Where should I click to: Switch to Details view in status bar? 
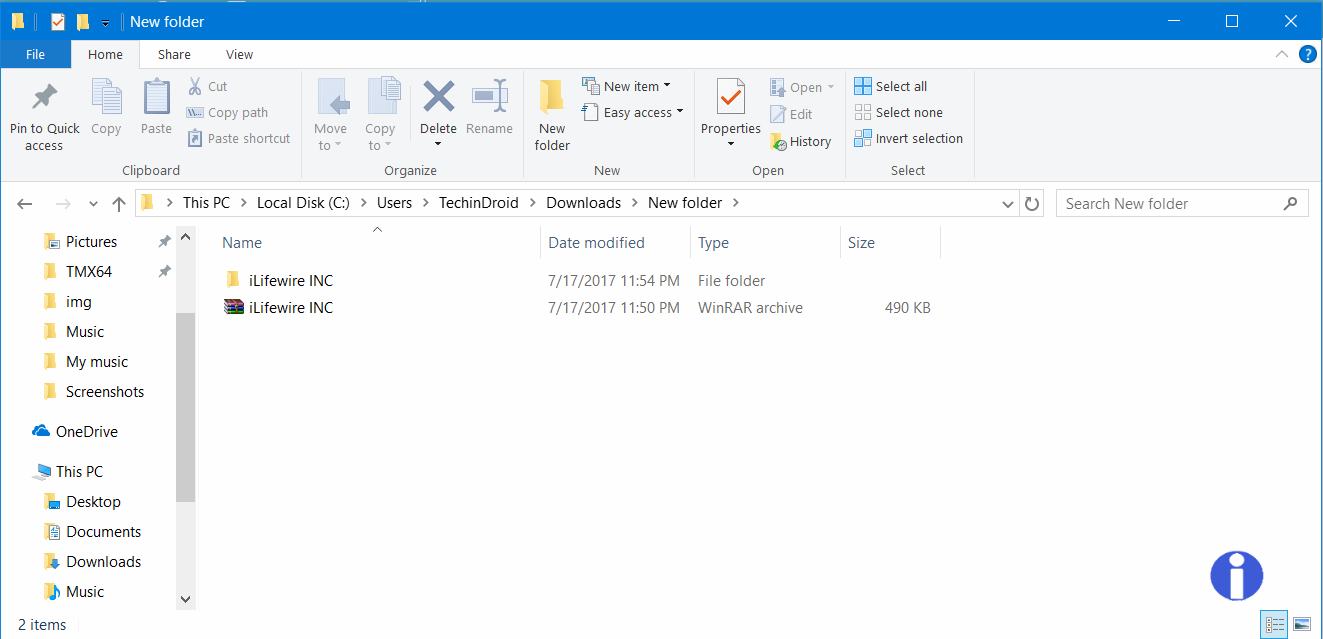pos(1275,624)
